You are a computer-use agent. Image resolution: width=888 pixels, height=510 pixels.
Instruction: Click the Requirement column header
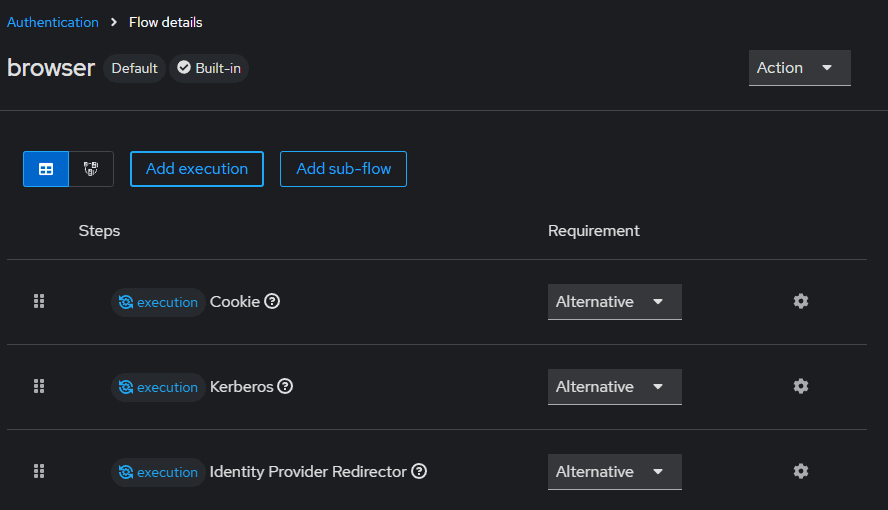(594, 231)
